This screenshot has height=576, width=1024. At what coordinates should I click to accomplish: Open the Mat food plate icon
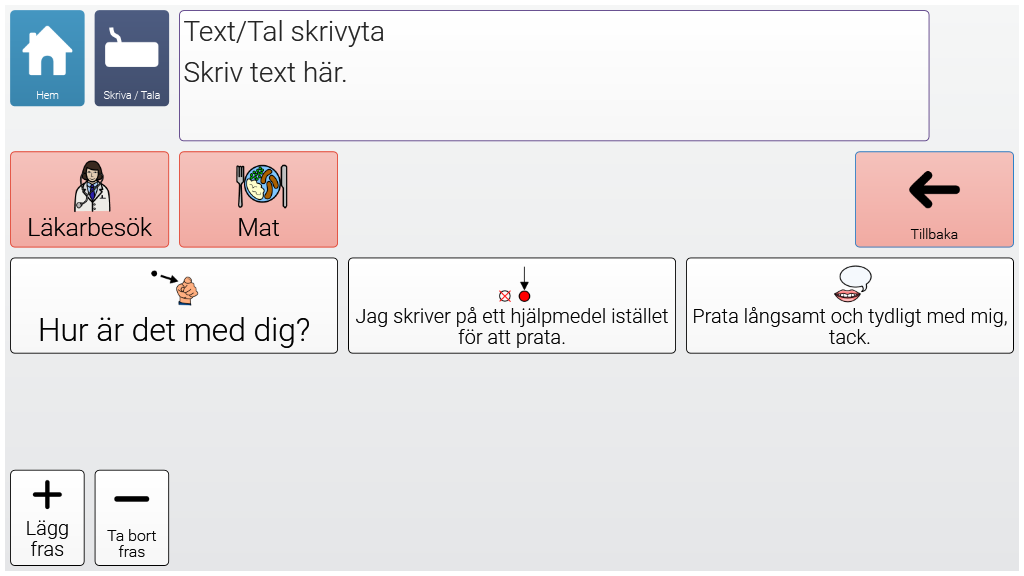point(258,186)
